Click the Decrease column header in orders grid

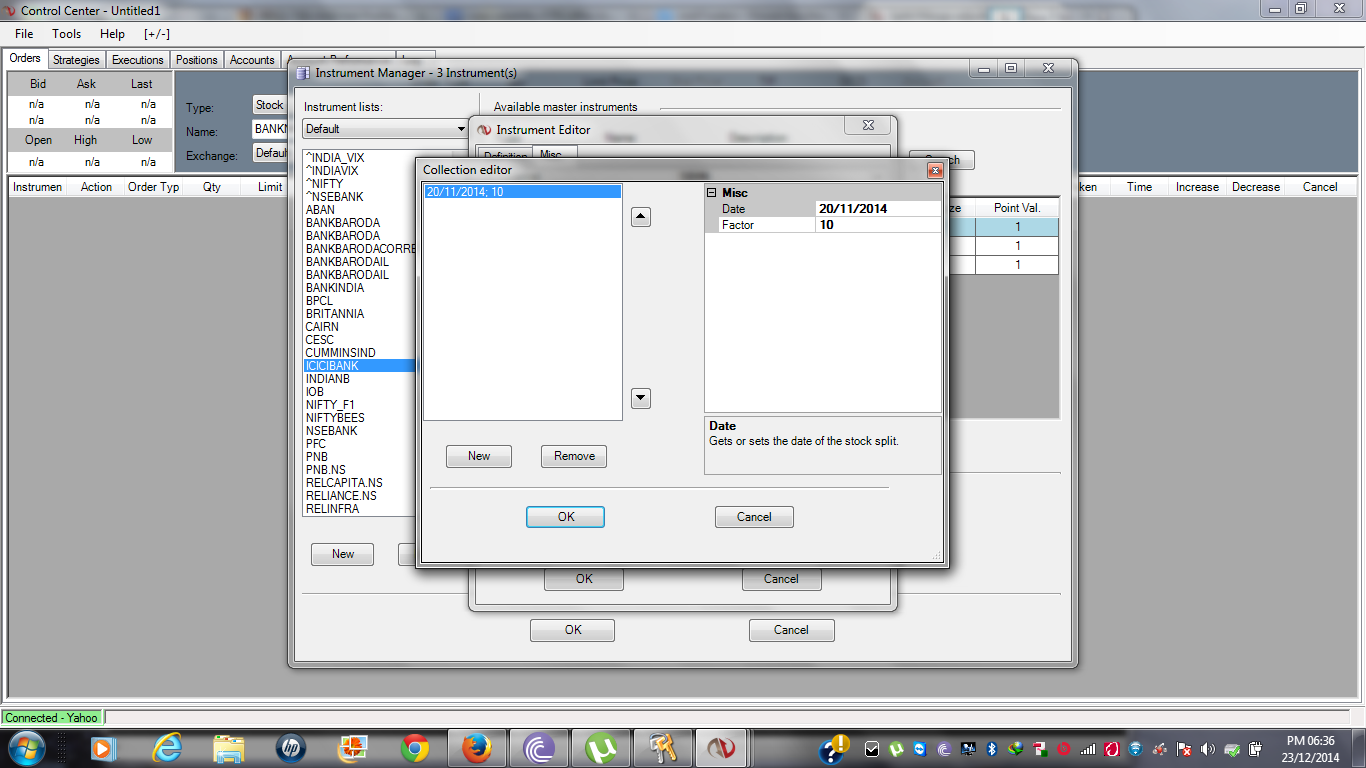1256,187
